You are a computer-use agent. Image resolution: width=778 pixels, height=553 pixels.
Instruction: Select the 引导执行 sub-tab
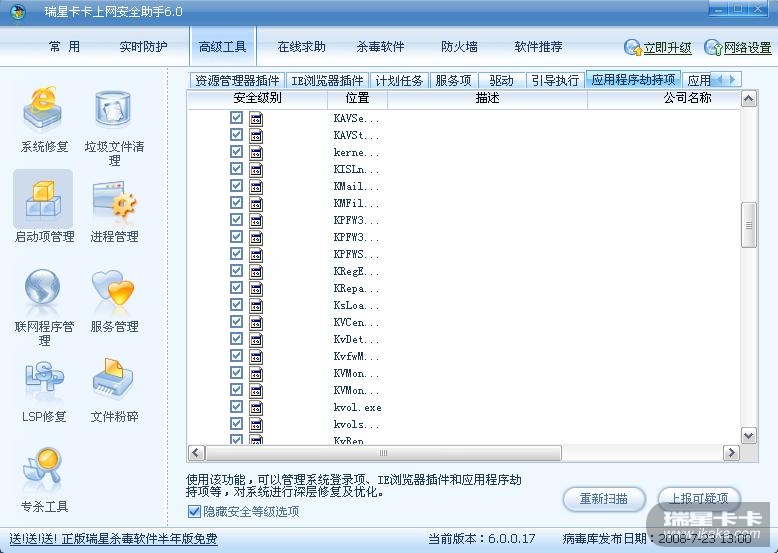tap(555, 80)
